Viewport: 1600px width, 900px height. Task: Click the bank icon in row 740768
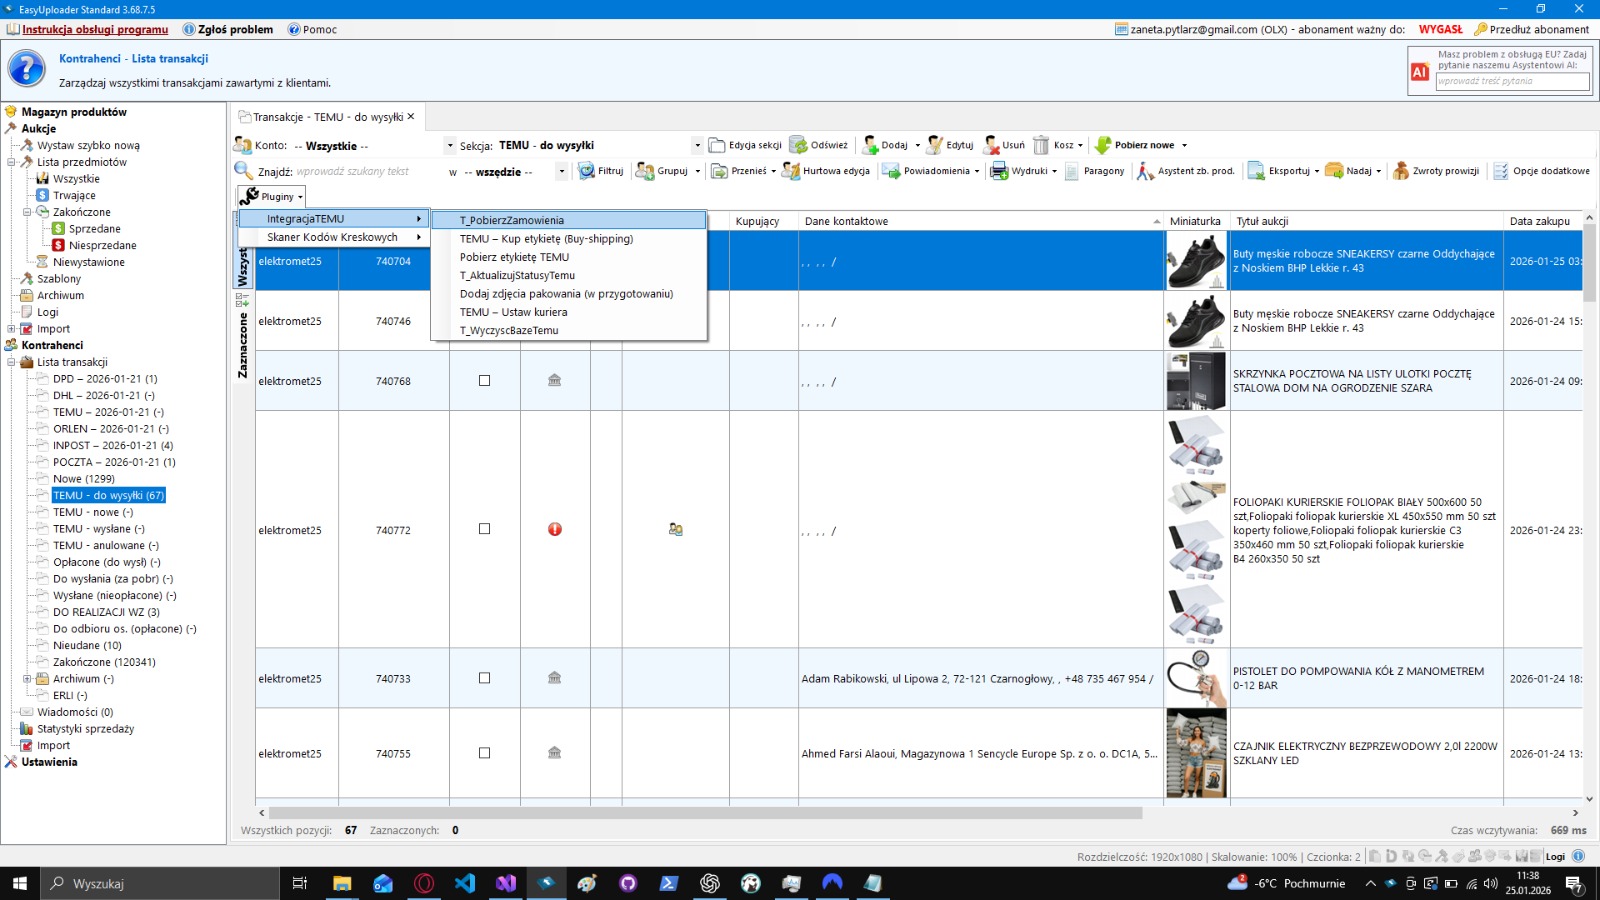555,380
